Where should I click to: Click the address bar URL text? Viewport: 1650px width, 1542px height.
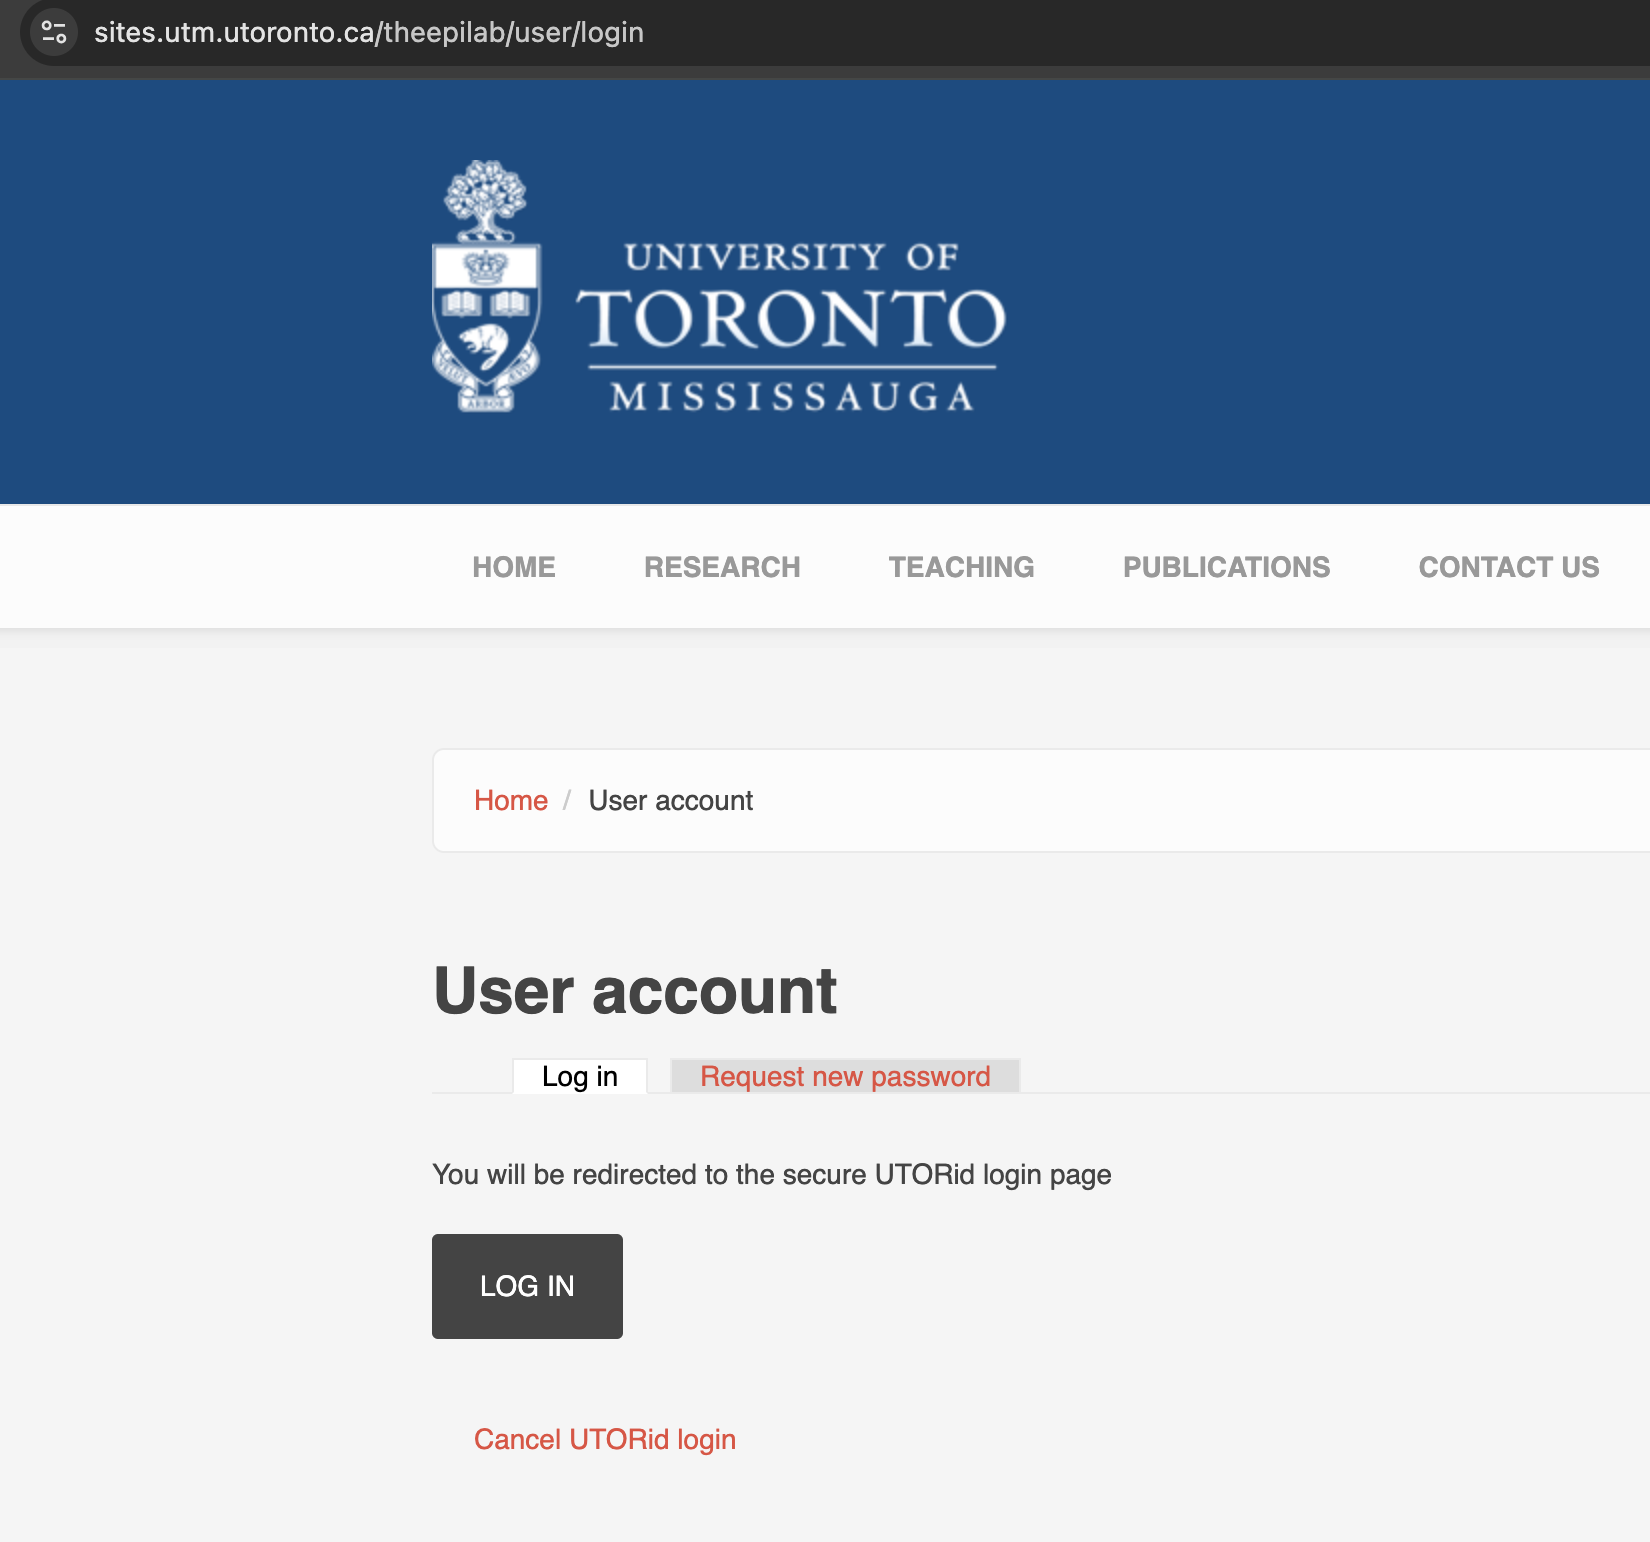[368, 33]
